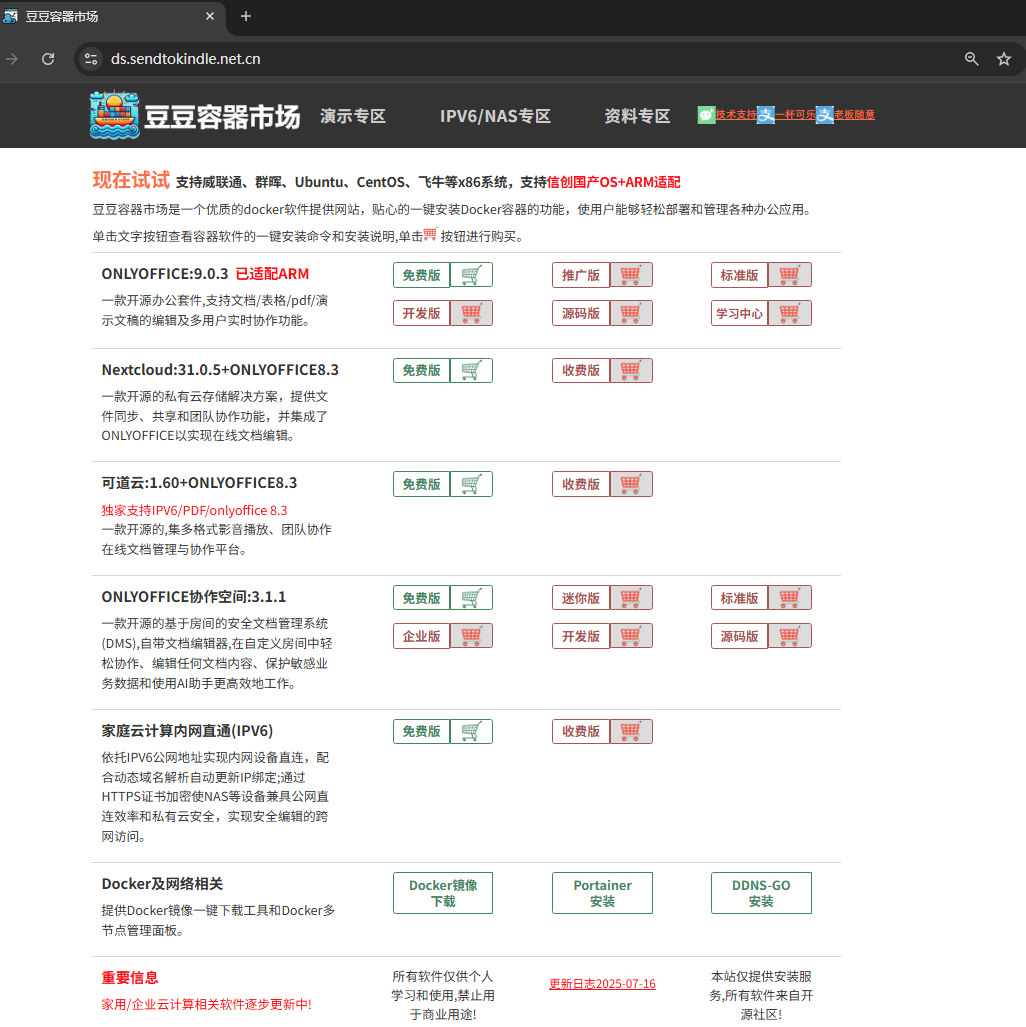Click the 迷你版 text button
The width and height of the screenshot is (1026, 1027).
(x=580, y=598)
